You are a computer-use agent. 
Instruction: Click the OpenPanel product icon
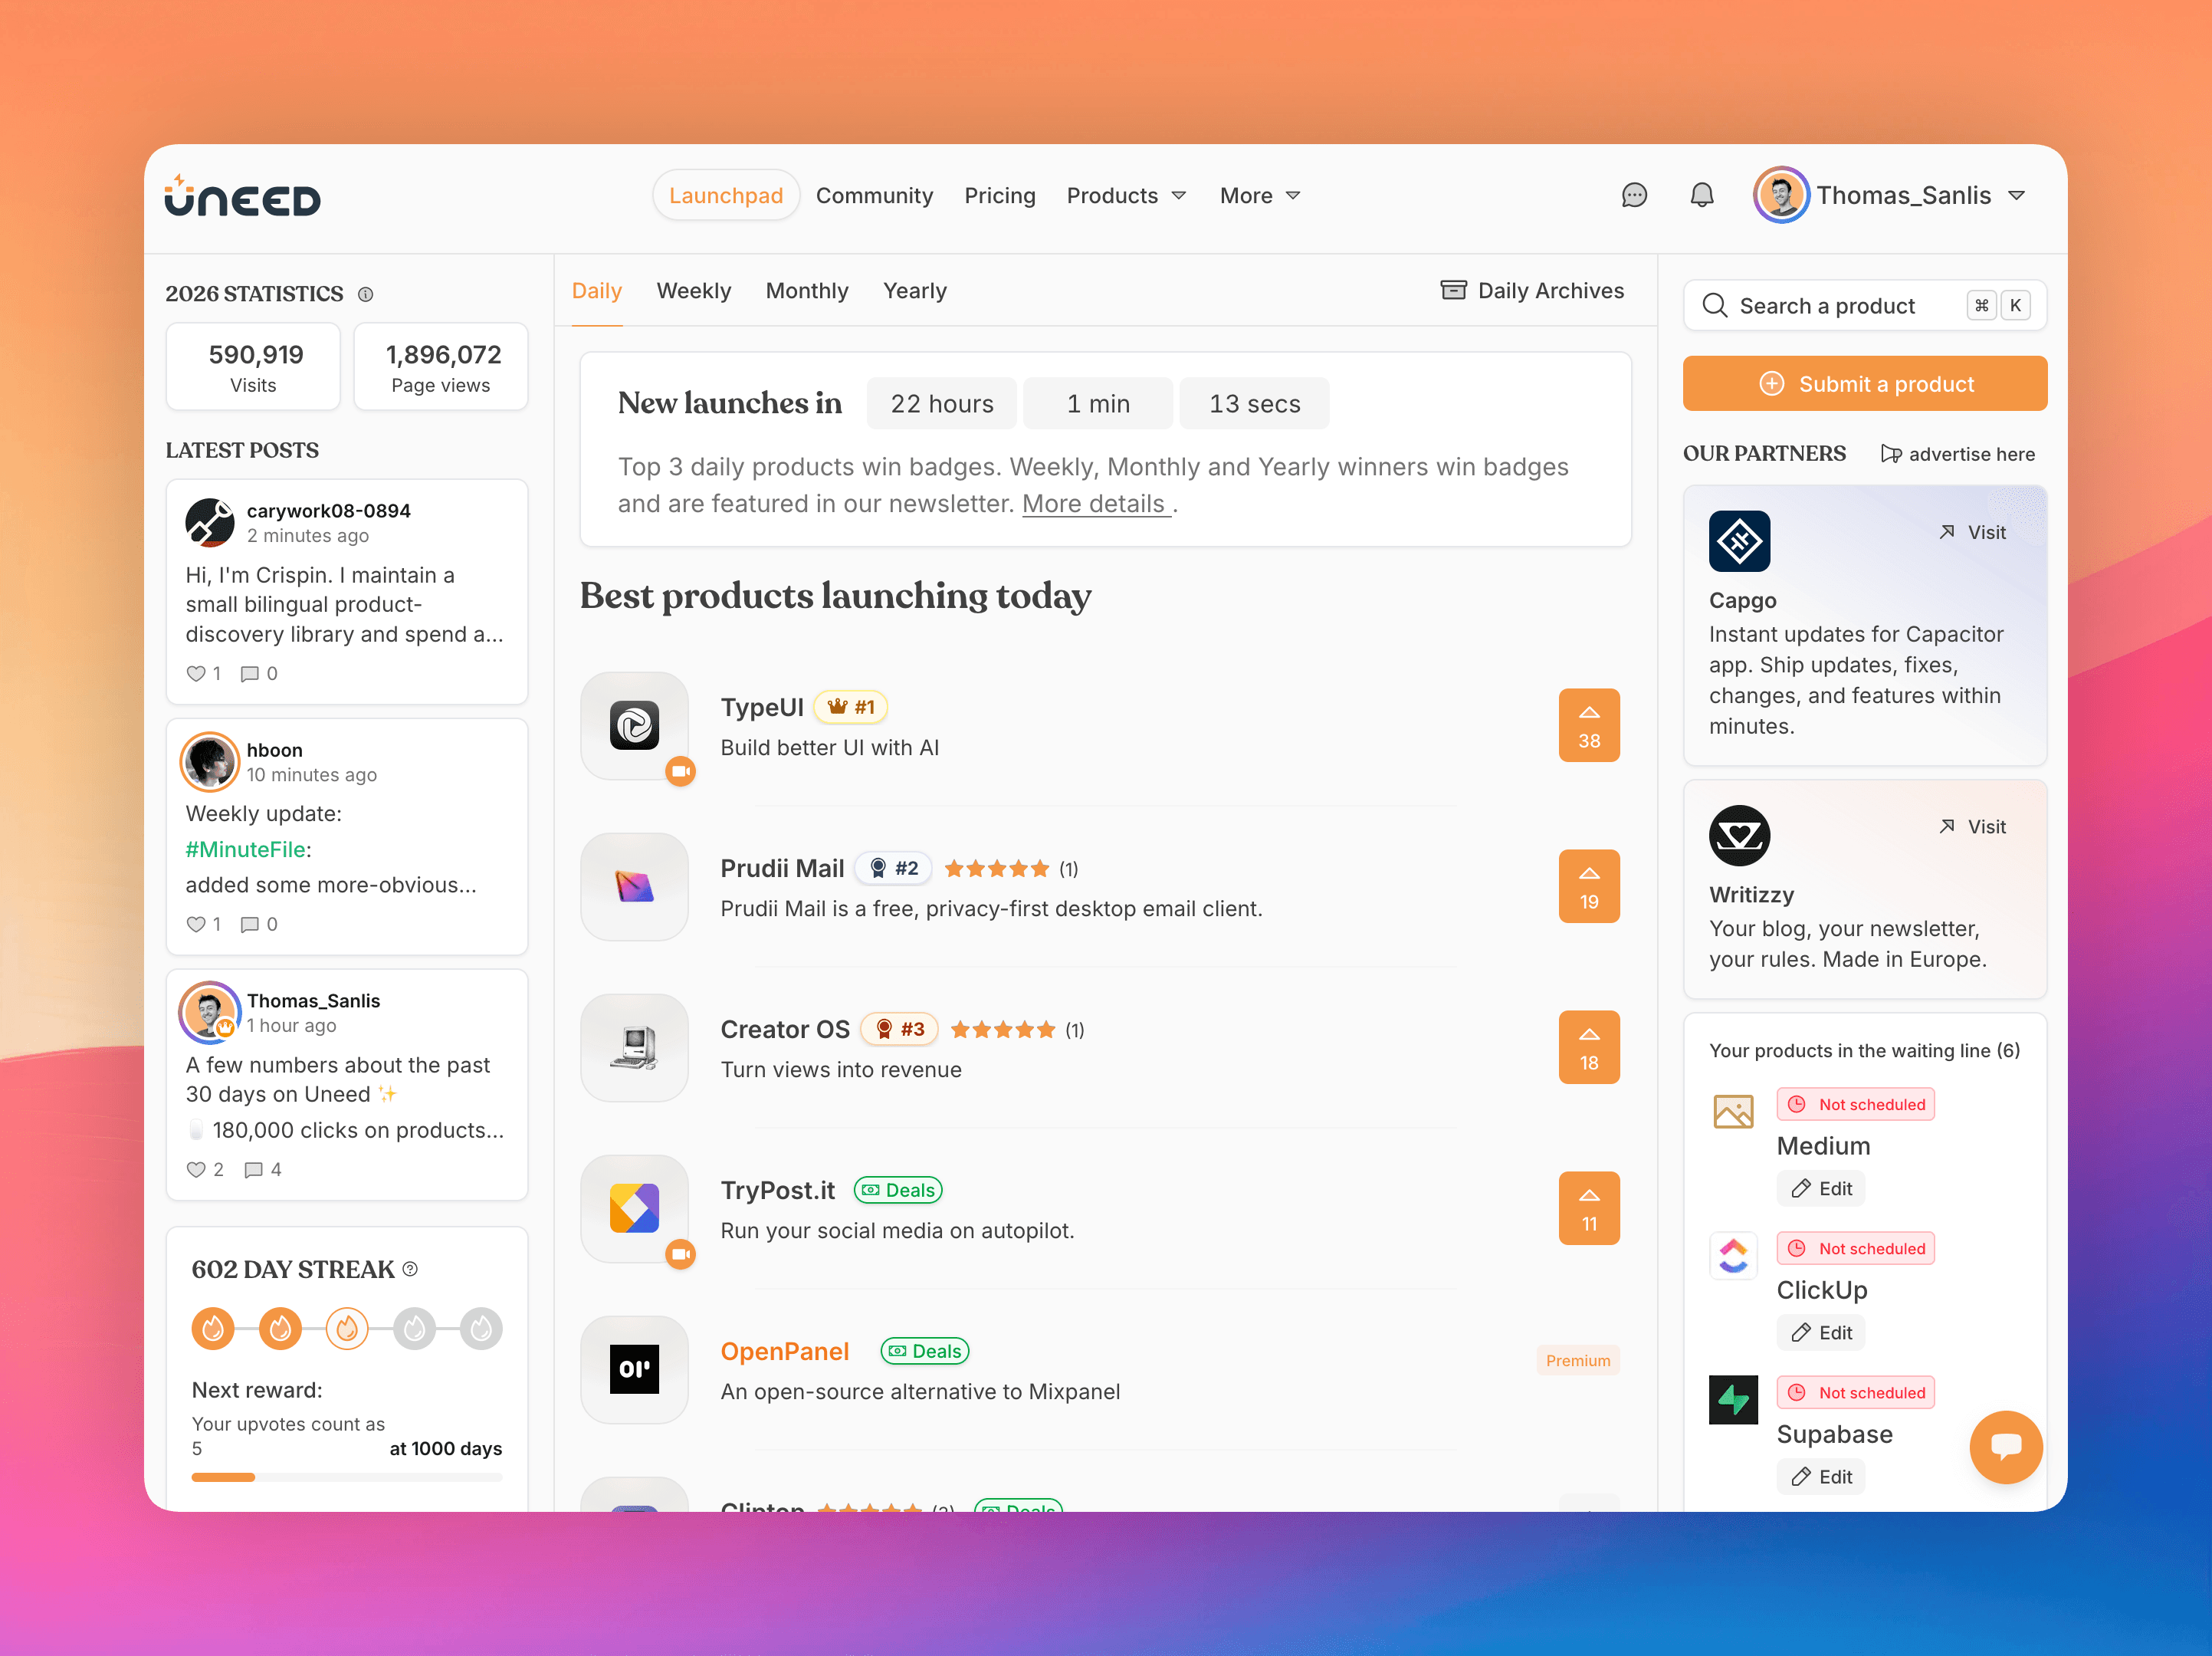tap(634, 1370)
